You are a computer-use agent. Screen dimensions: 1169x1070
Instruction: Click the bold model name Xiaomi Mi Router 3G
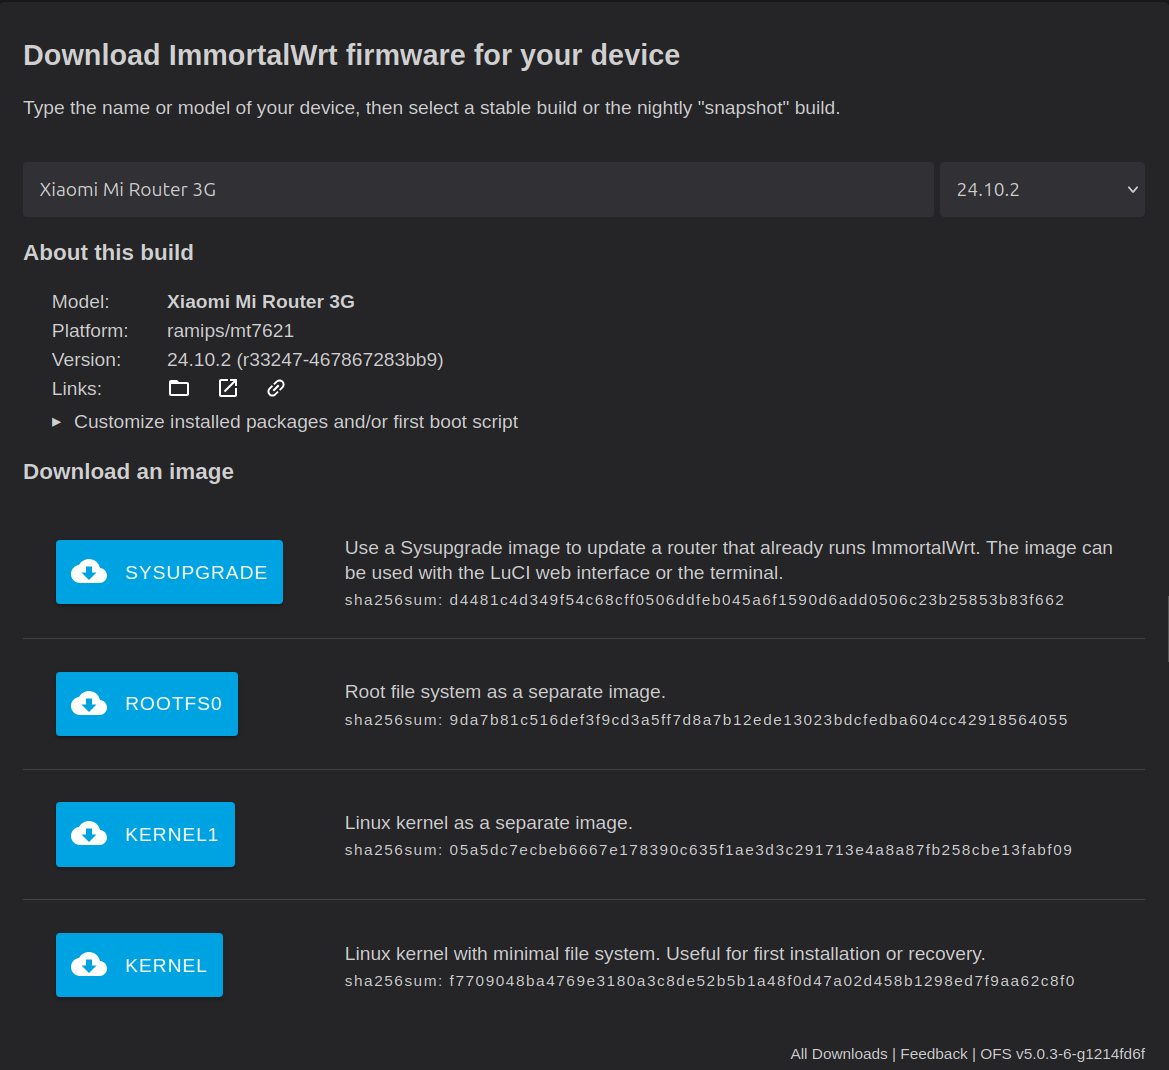coord(260,302)
